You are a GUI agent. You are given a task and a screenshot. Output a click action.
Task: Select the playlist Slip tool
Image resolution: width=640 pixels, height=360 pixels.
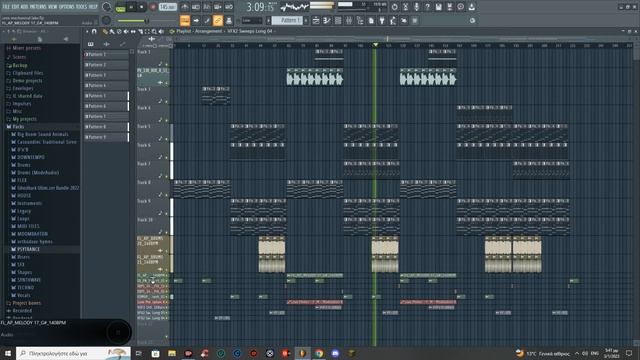pyautogui.click(x=133, y=31)
